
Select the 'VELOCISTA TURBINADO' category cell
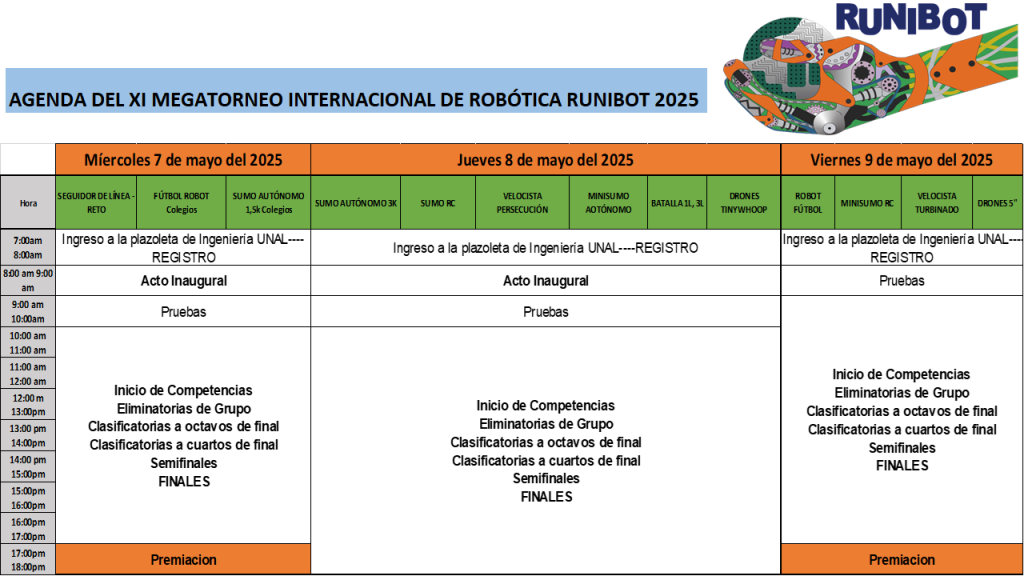(x=936, y=203)
